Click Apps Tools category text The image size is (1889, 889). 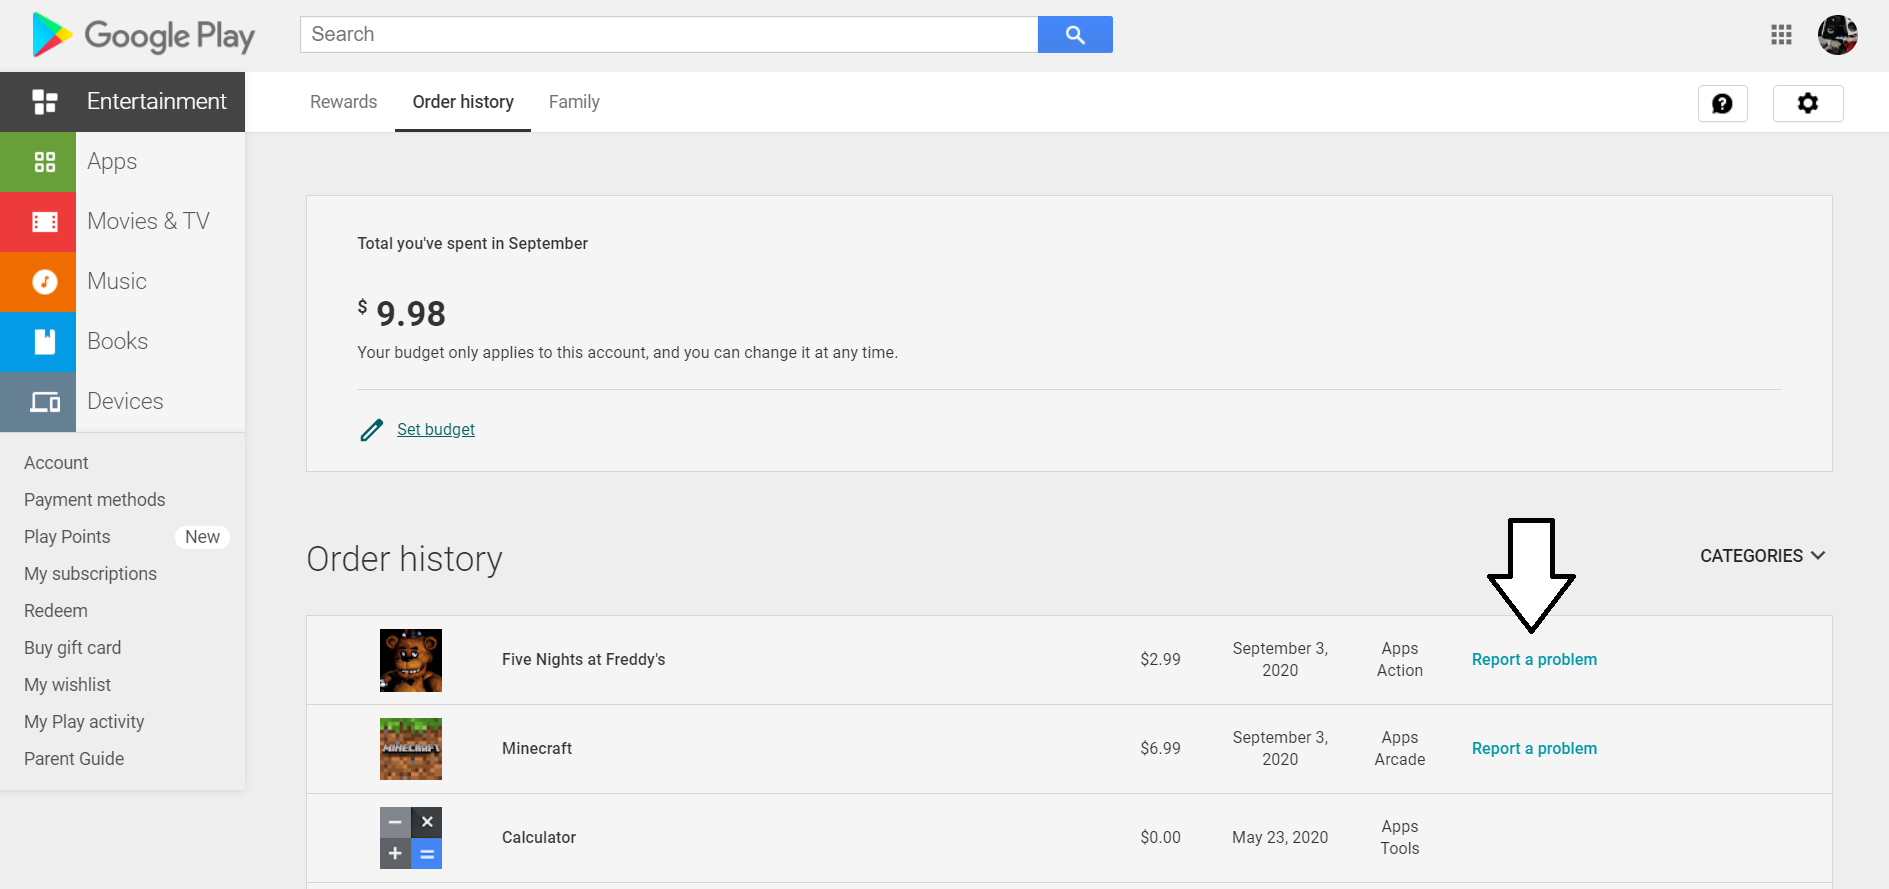(x=1400, y=838)
